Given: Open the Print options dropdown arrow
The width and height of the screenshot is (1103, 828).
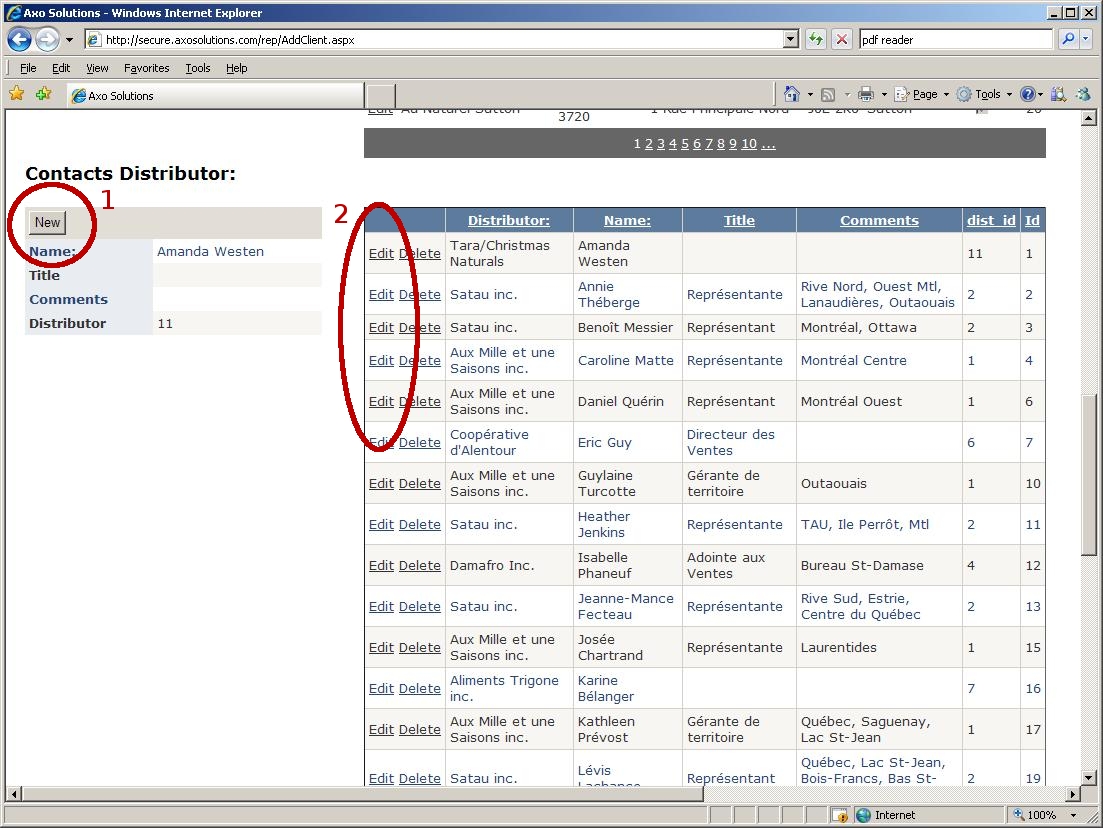Looking at the screenshot, I should 884,94.
